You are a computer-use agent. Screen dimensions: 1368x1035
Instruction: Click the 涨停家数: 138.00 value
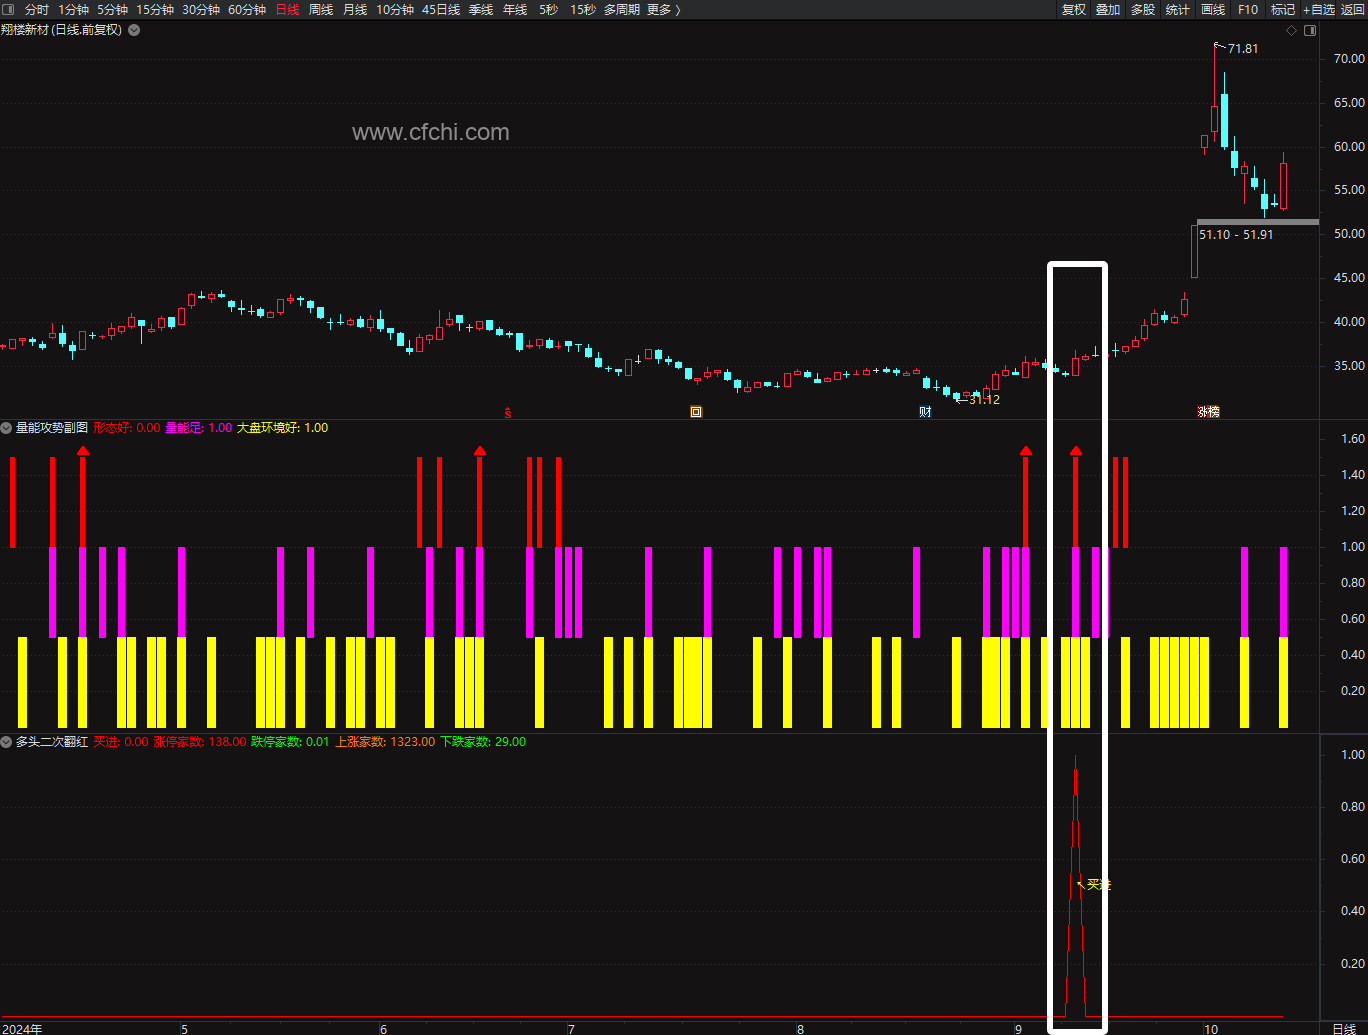click(199, 742)
